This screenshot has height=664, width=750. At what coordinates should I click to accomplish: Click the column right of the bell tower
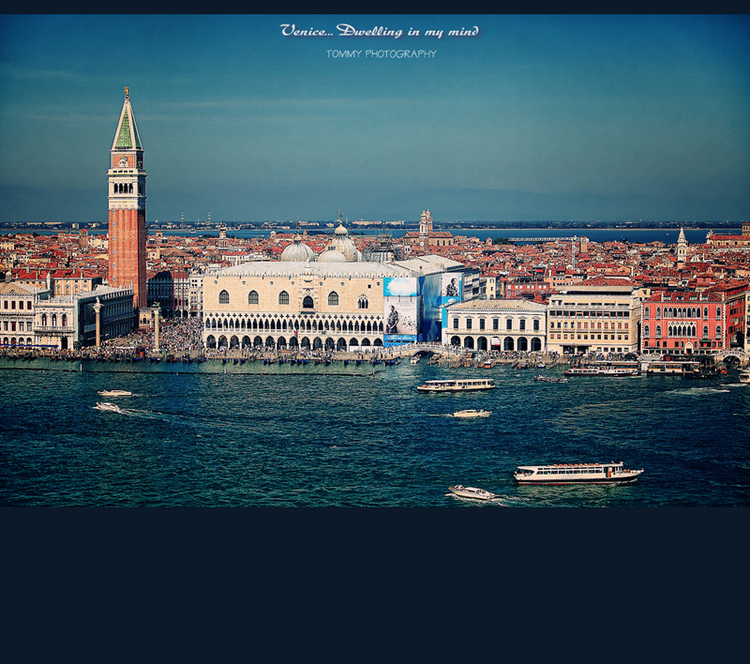click(x=156, y=327)
